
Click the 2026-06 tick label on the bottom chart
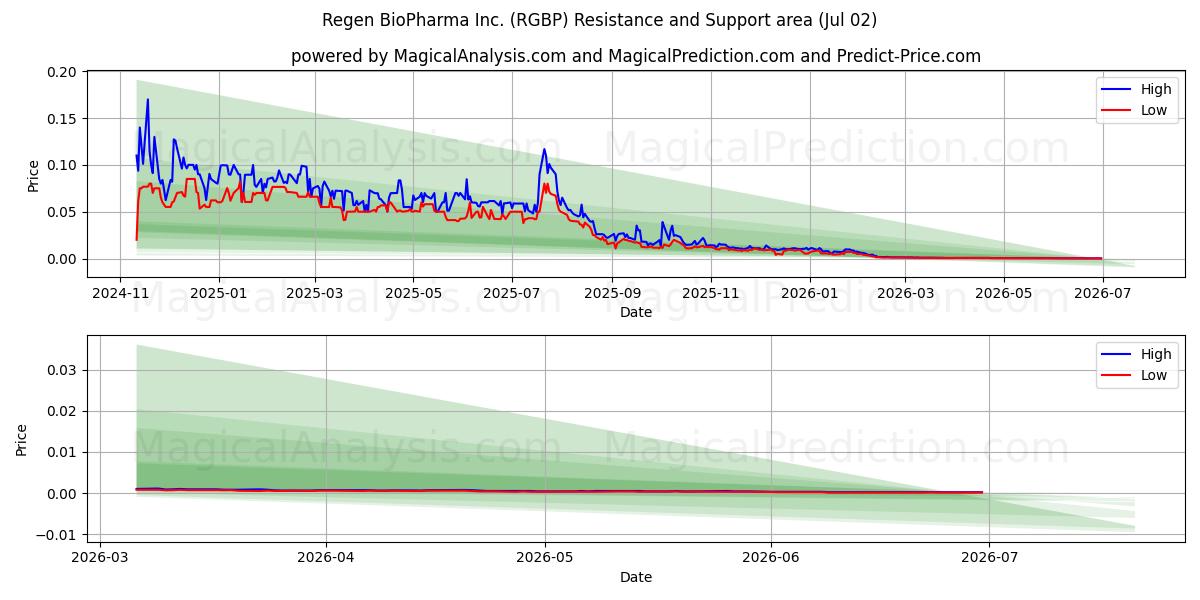771,559
